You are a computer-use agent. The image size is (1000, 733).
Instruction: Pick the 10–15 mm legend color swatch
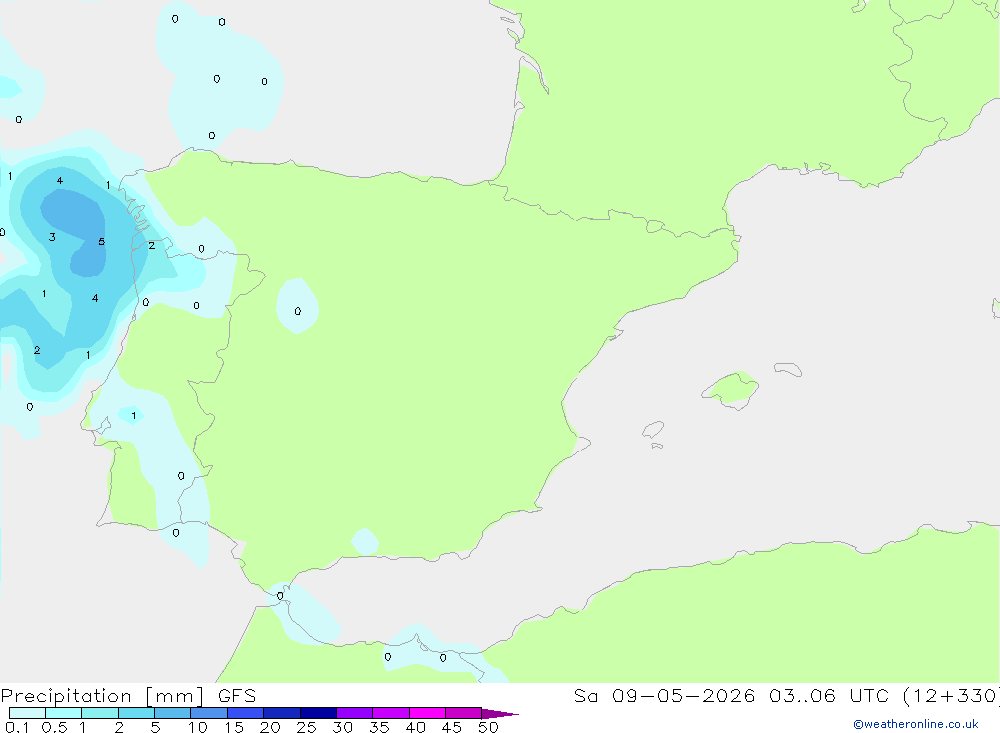(209, 713)
